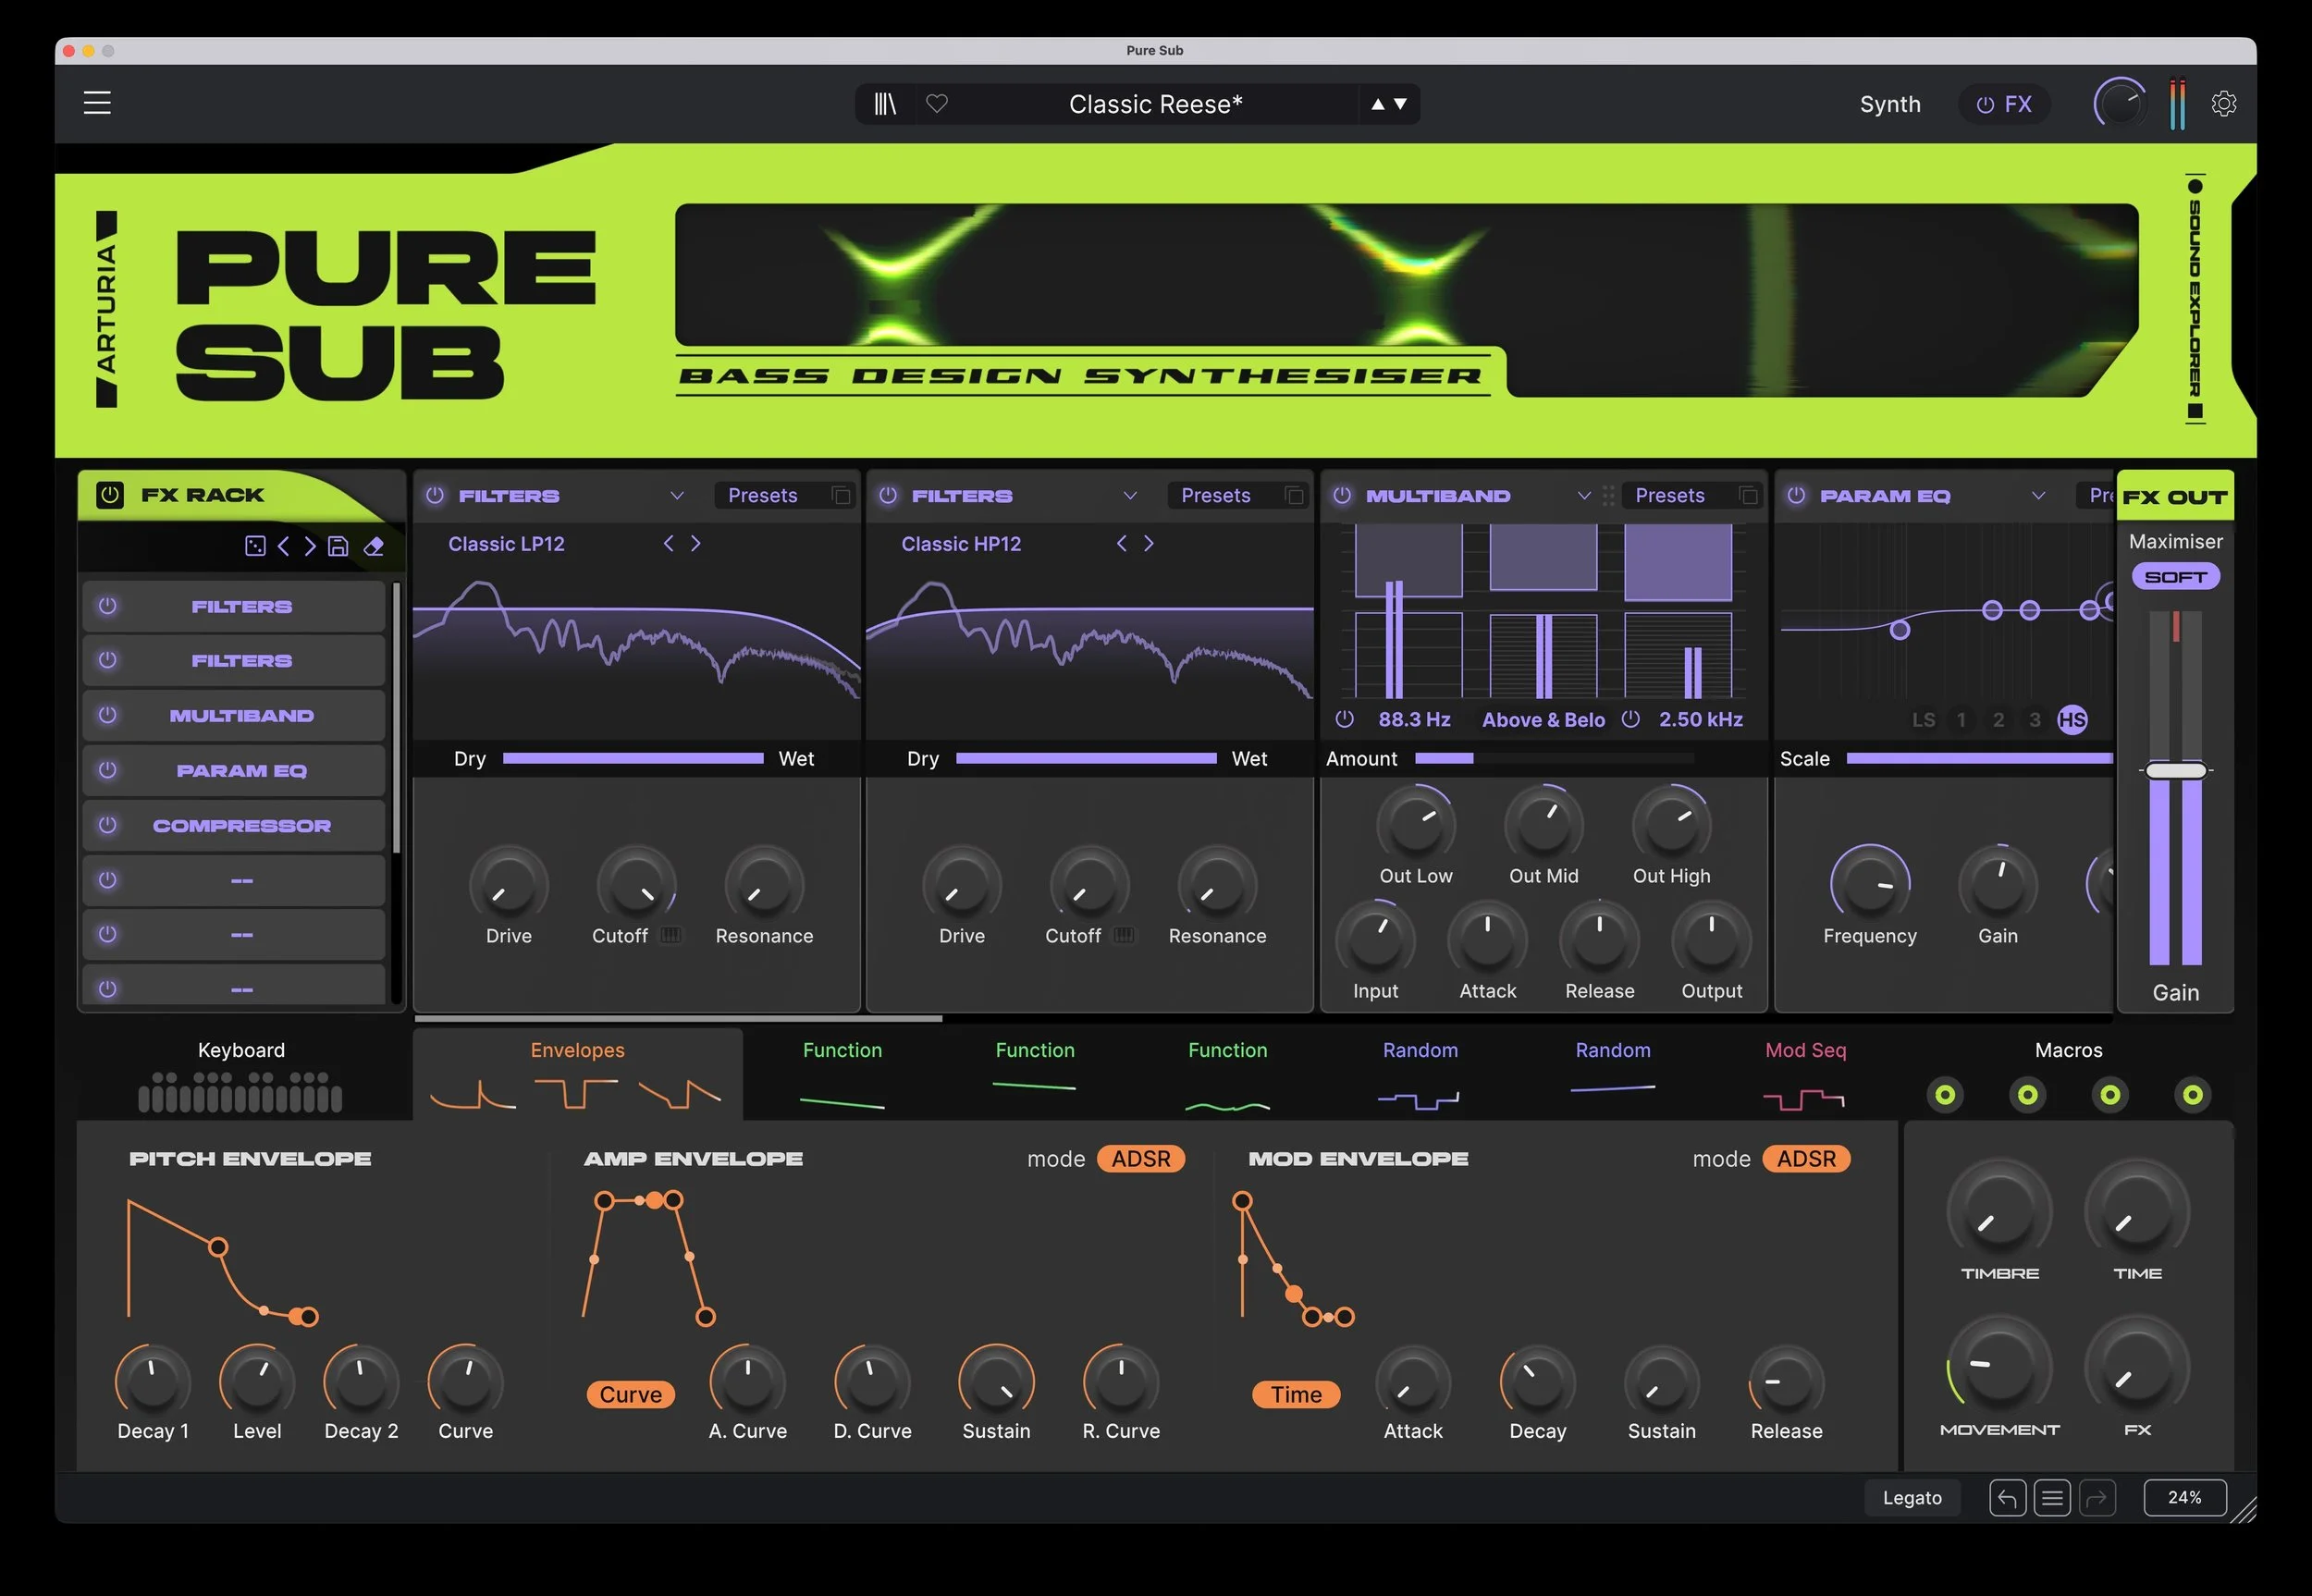Image resolution: width=2312 pixels, height=1596 pixels.
Task: Load the next preset with the down arrow
Action: tap(1400, 104)
